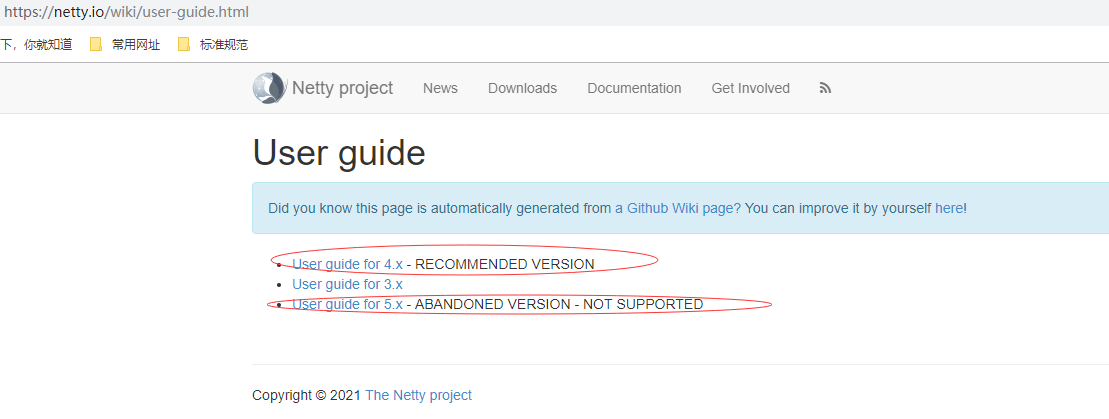Open the Get Involved menu
Screen dimensions: 1109x419
click(750, 88)
